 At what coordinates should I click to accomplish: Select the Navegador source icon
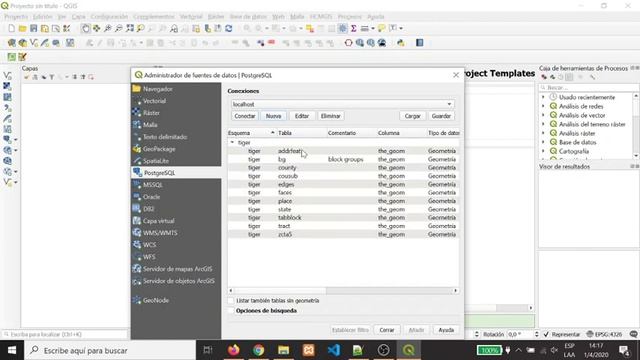(137, 89)
